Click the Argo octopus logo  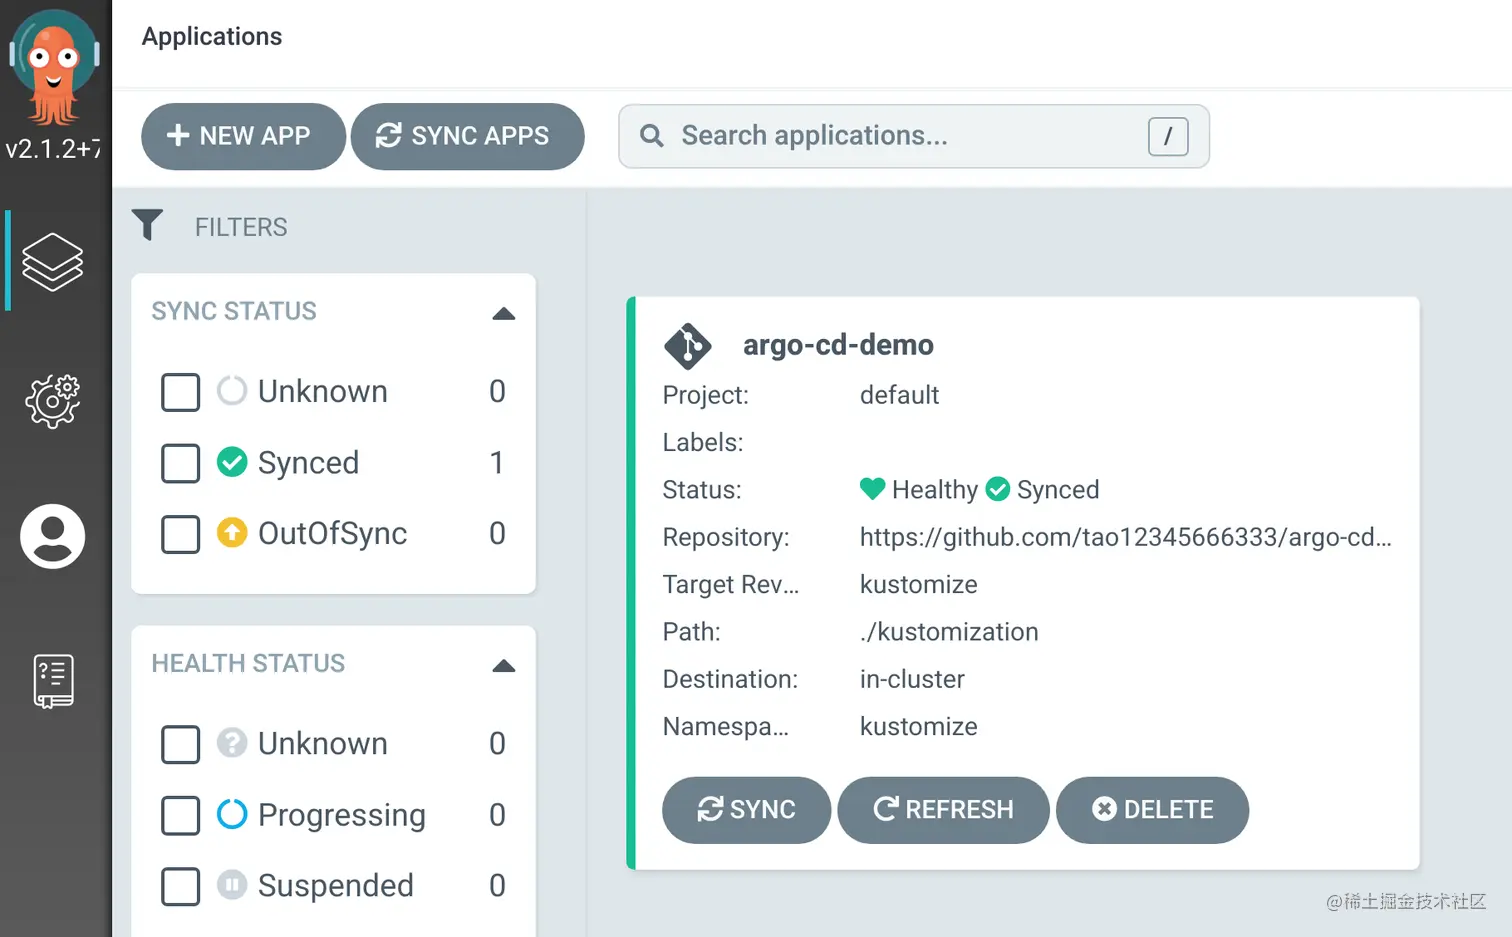click(x=54, y=68)
